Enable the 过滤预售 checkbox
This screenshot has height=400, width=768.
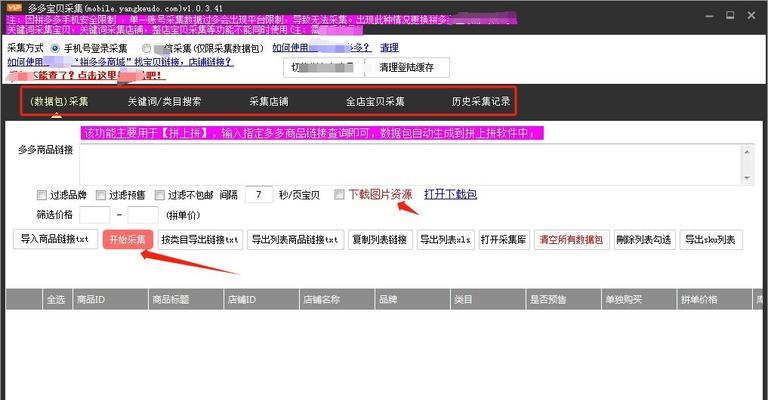[x=100, y=195]
